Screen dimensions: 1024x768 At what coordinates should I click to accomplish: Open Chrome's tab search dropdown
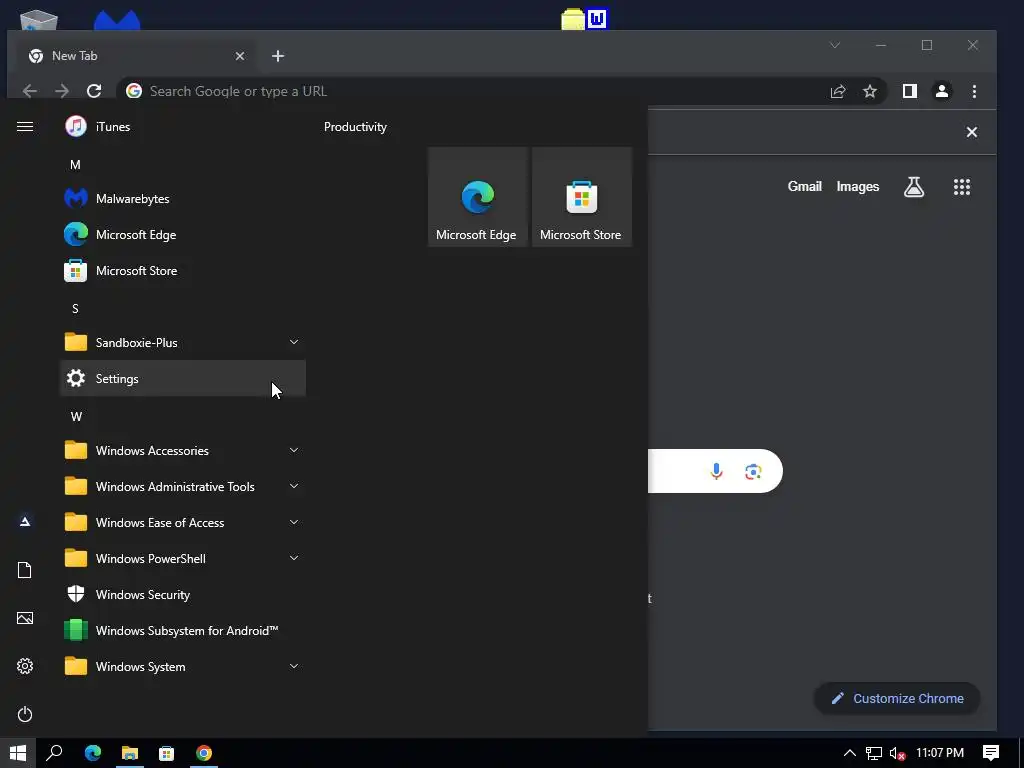point(835,45)
